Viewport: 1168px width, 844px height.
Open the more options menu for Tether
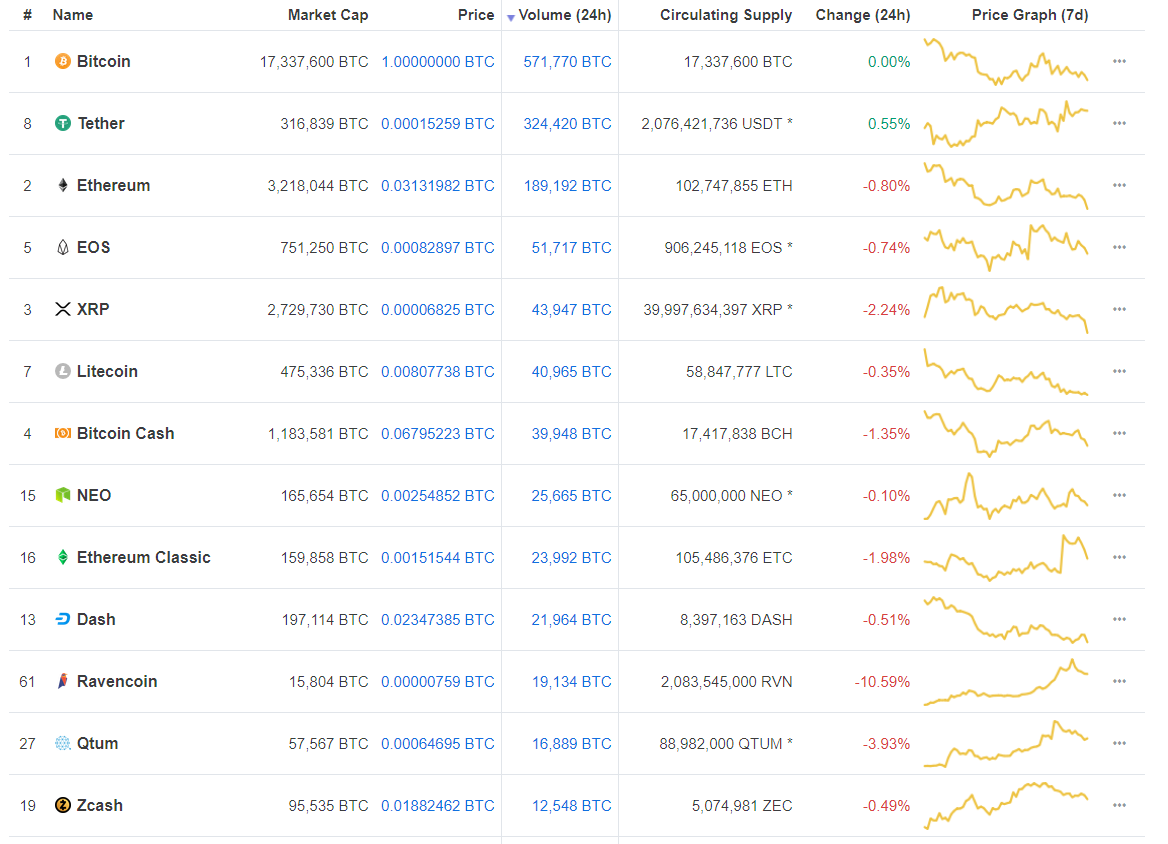(x=1119, y=123)
